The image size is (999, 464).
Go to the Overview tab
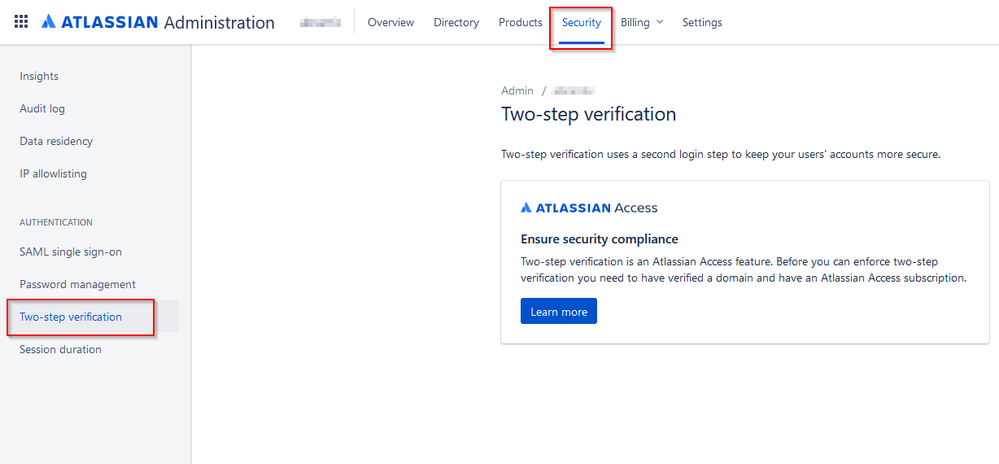(x=391, y=22)
